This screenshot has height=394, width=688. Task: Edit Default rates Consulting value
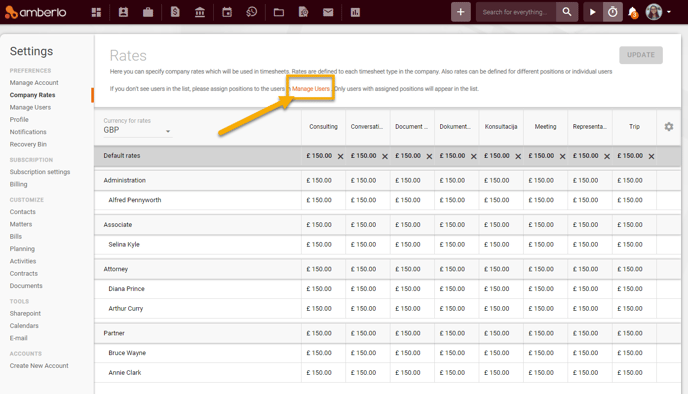click(x=319, y=156)
